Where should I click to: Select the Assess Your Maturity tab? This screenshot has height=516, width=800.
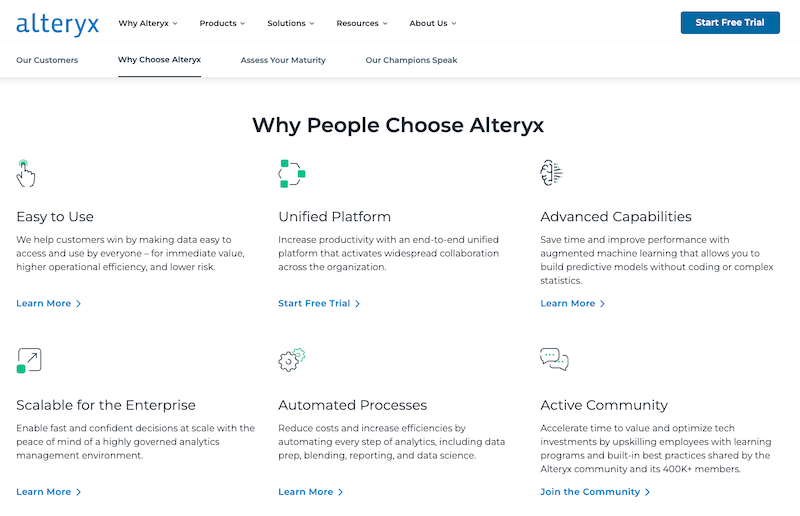(x=283, y=60)
